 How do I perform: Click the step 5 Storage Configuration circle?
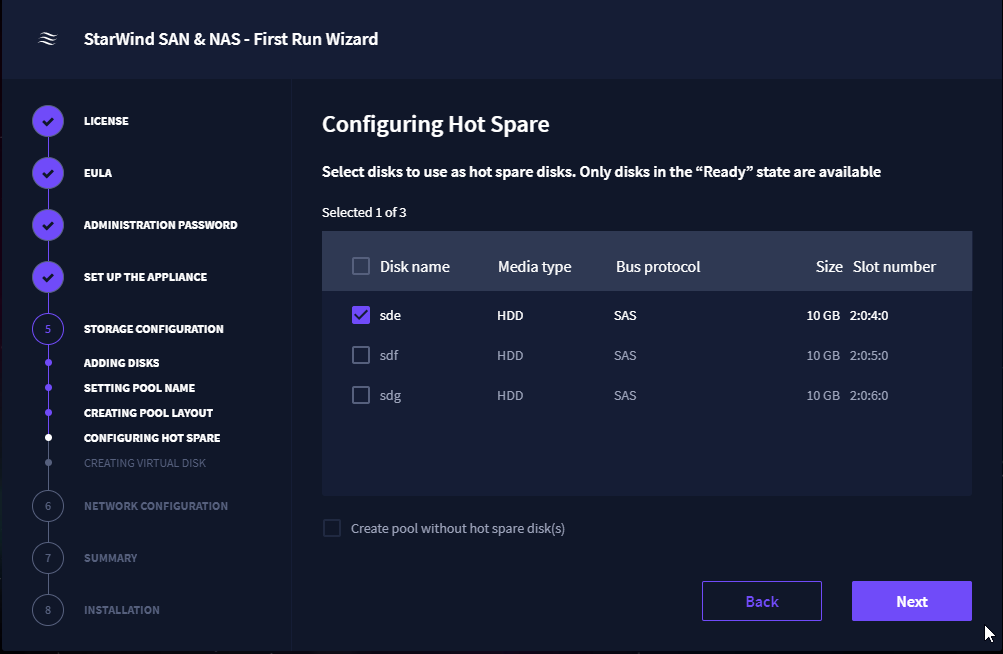tap(48, 329)
